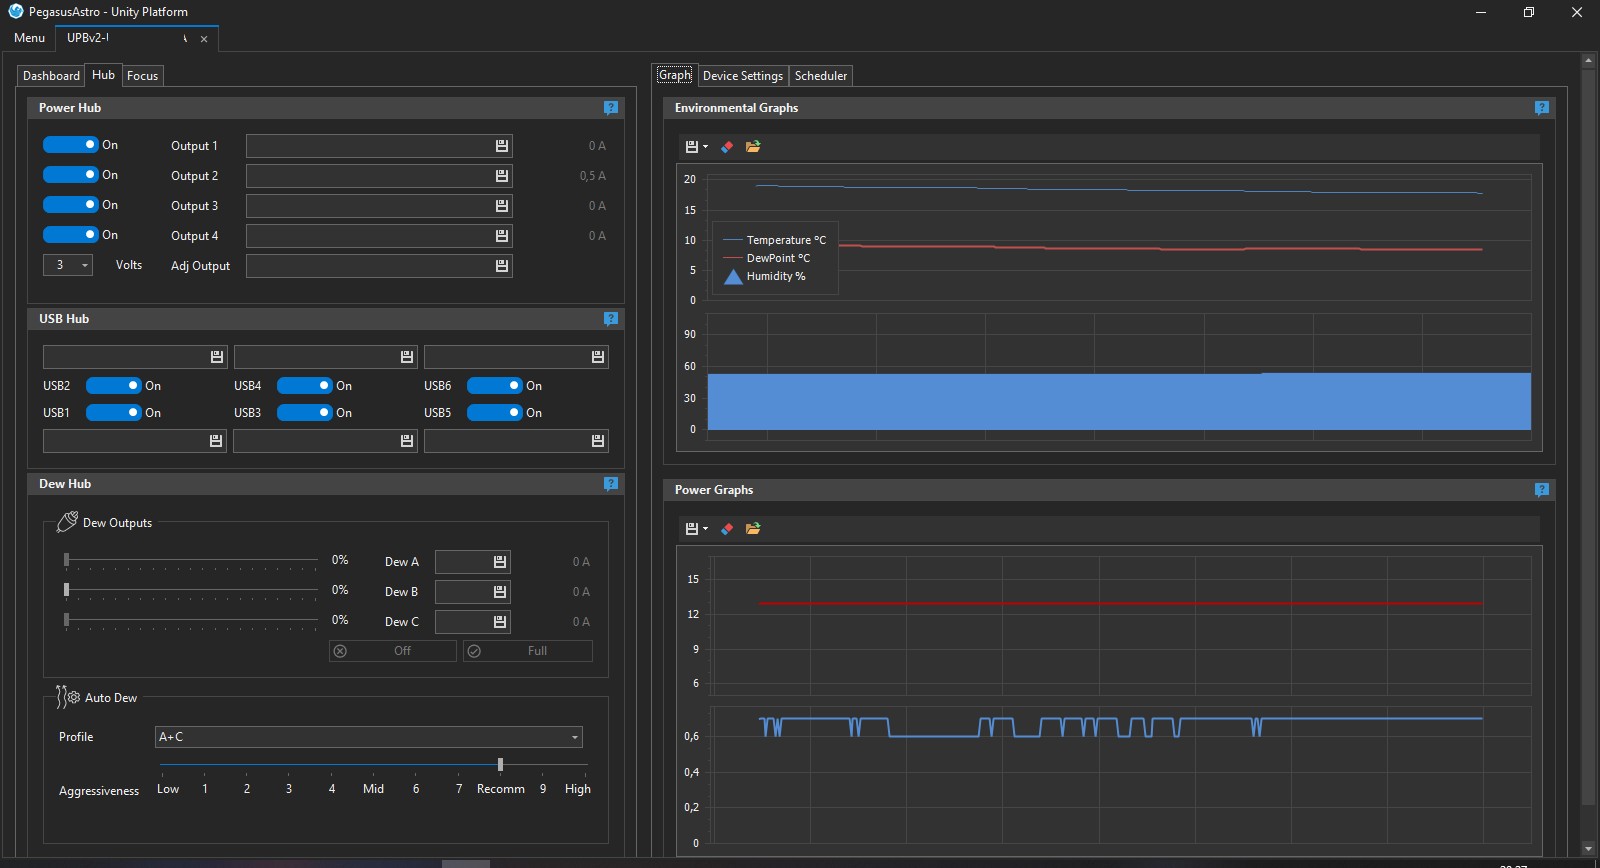Open the Menu item
Viewport: 1600px width, 868px height.
29,38
